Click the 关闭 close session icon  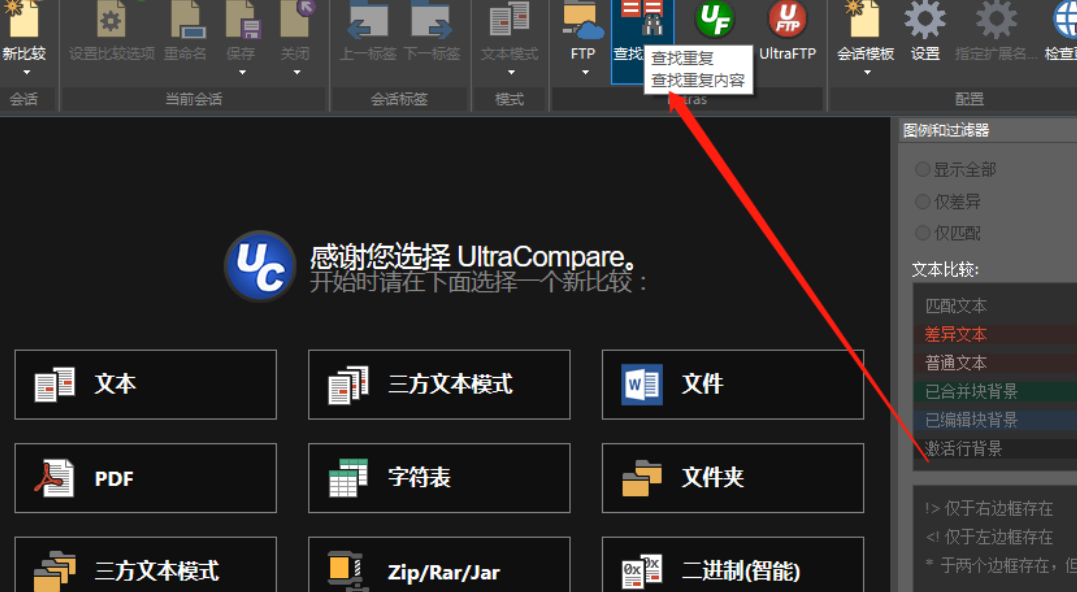pos(297,19)
